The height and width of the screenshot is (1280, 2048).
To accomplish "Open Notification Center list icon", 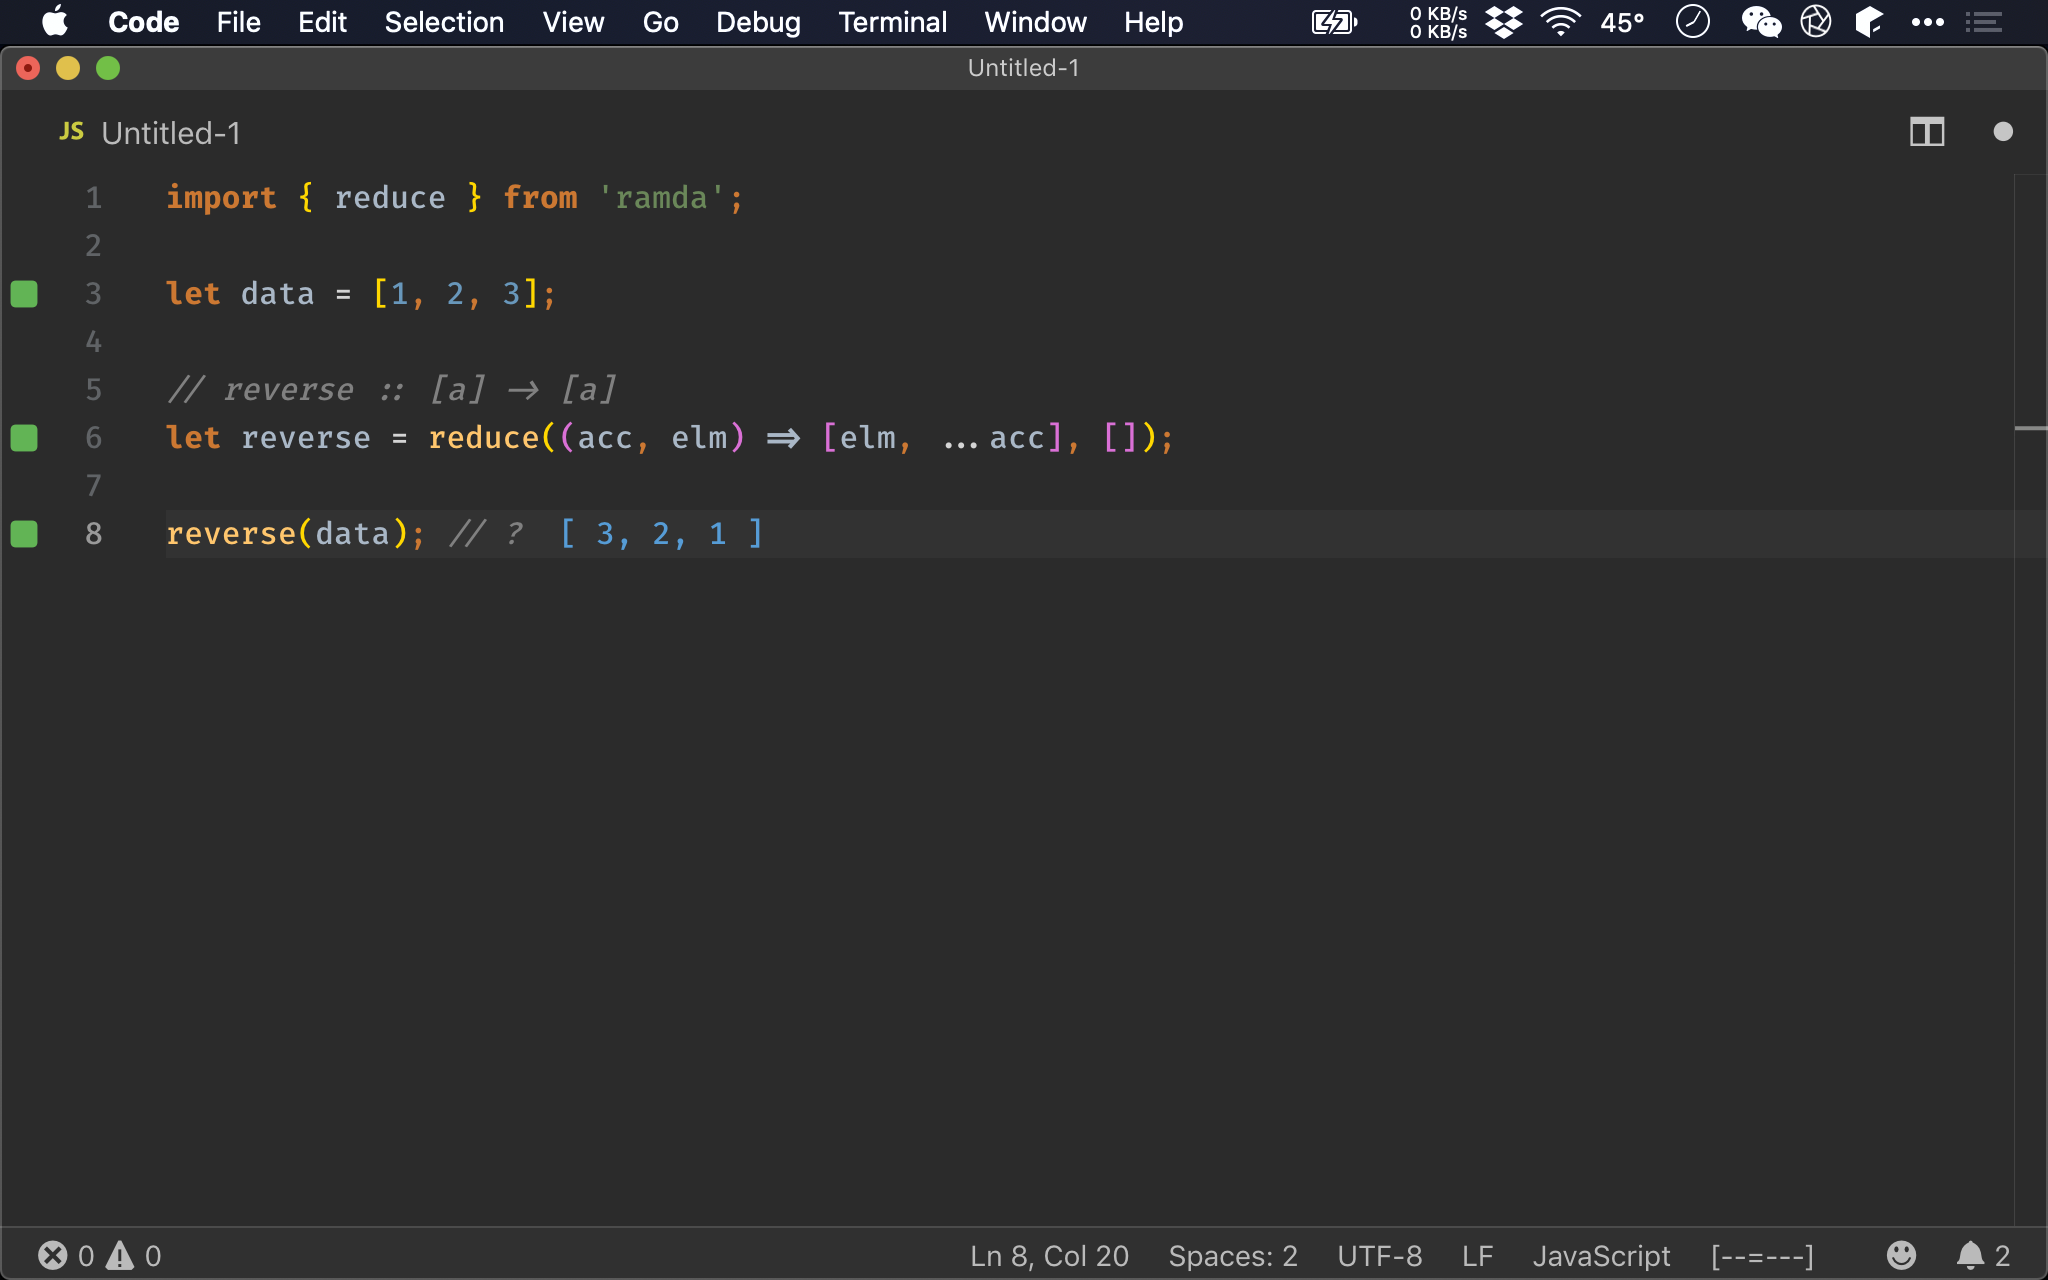I will (x=1984, y=22).
